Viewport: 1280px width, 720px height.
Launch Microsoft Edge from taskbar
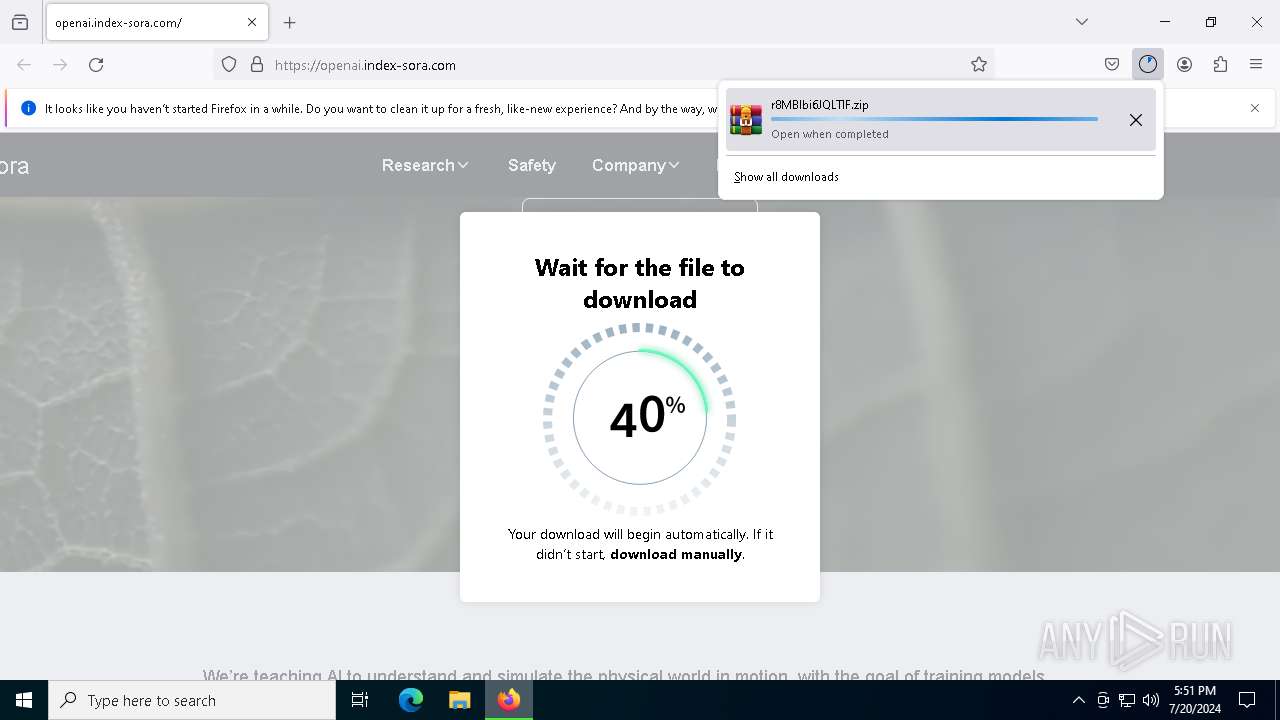click(x=411, y=700)
